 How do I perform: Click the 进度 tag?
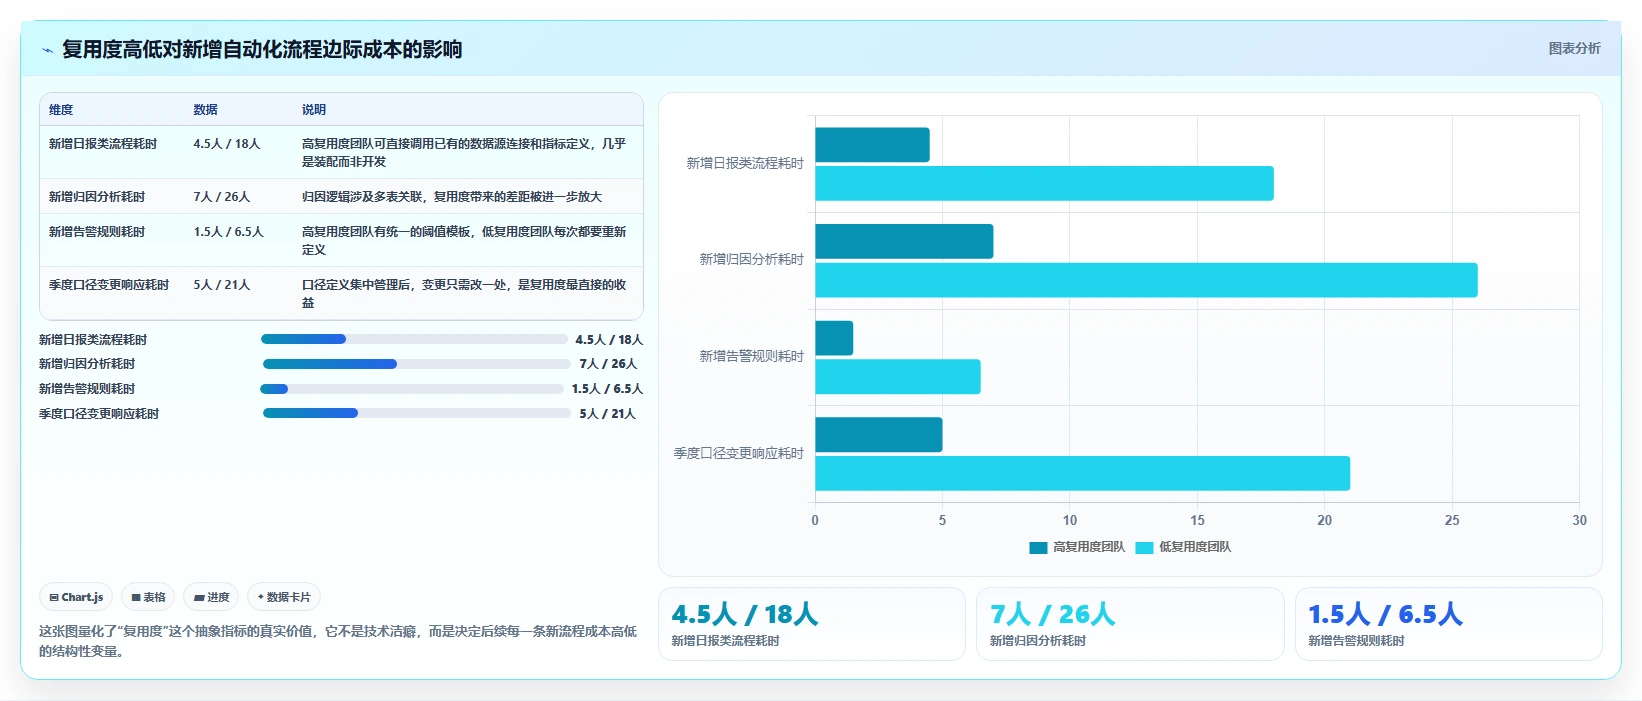pyautogui.click(x=211, y=597)
